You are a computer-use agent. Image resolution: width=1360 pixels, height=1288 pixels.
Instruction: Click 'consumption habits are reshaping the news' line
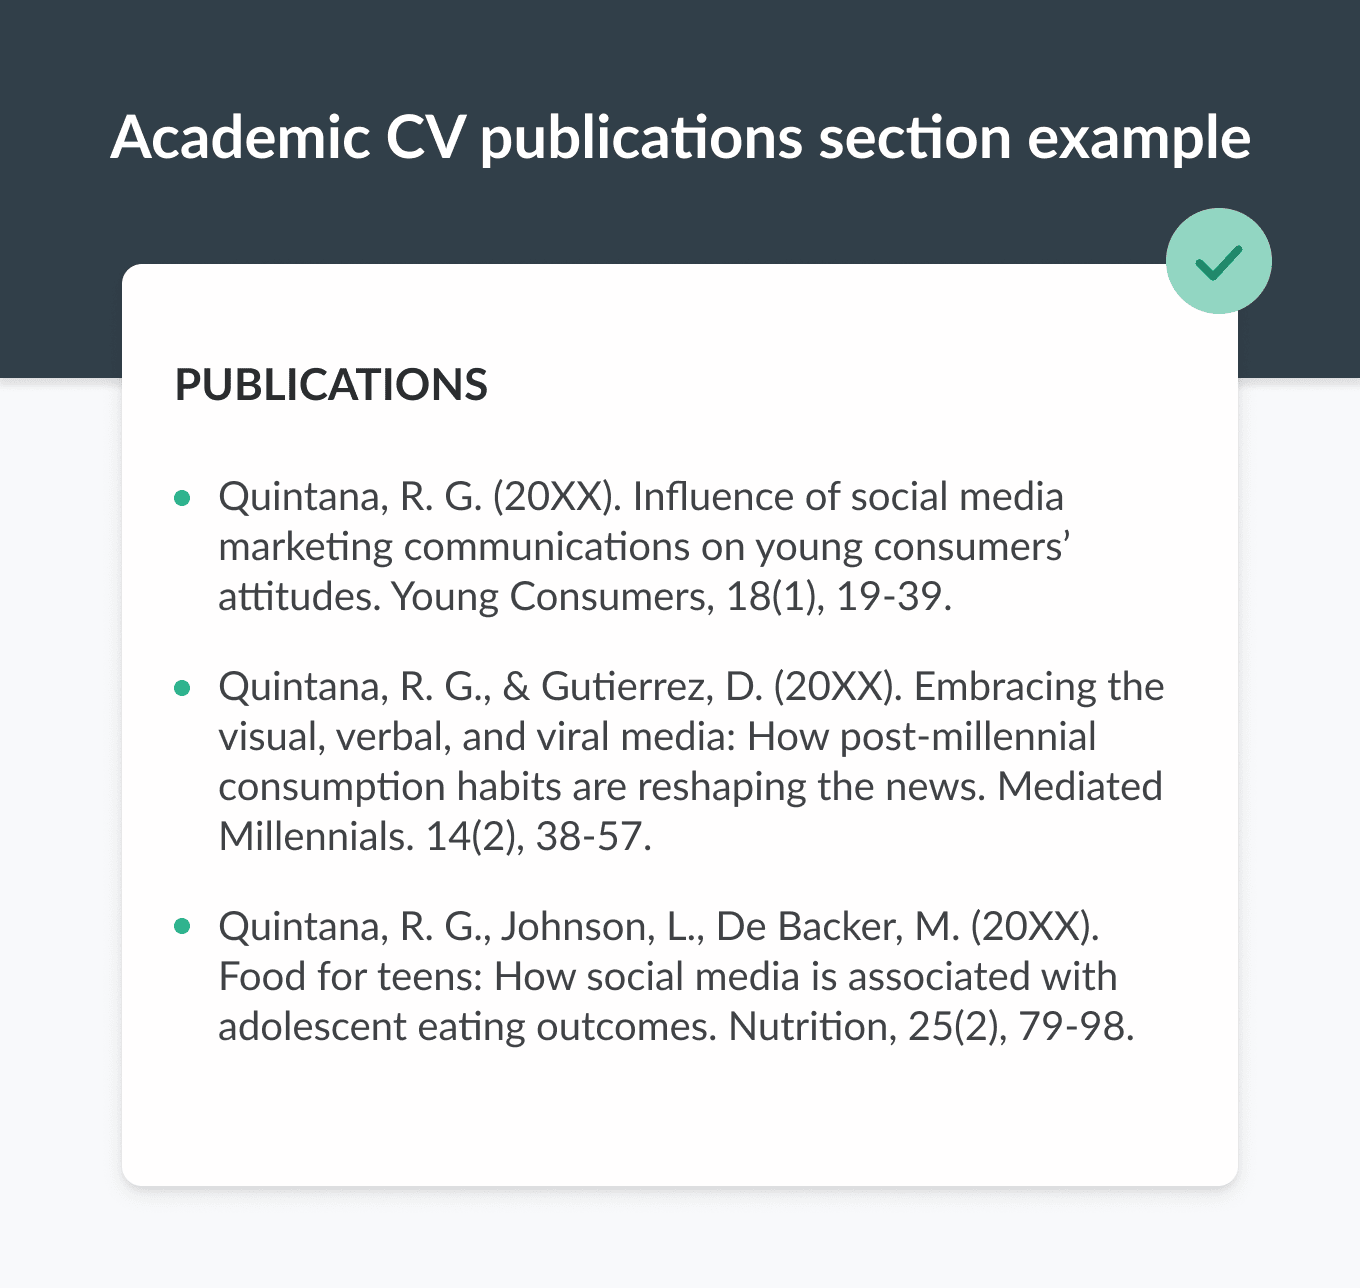(x=602, y=787)
